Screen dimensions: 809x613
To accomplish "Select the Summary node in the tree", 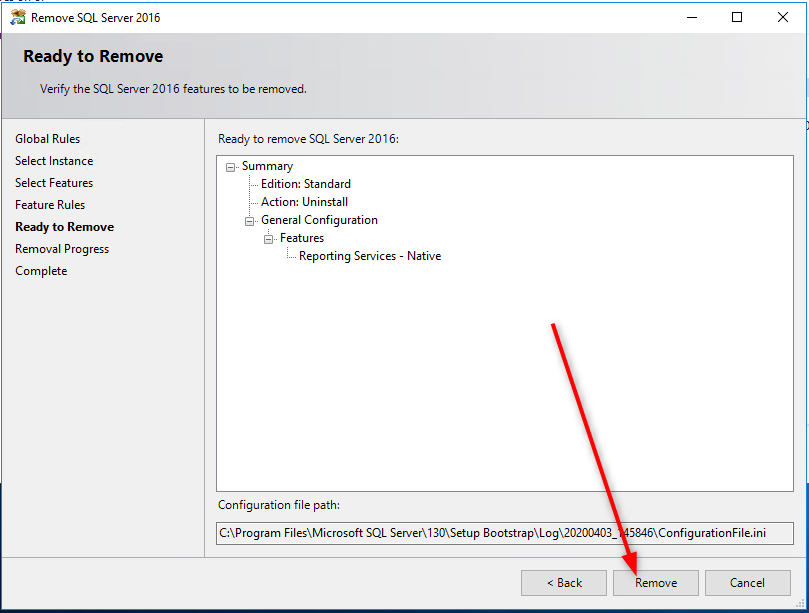I will [x=265, y=165].
